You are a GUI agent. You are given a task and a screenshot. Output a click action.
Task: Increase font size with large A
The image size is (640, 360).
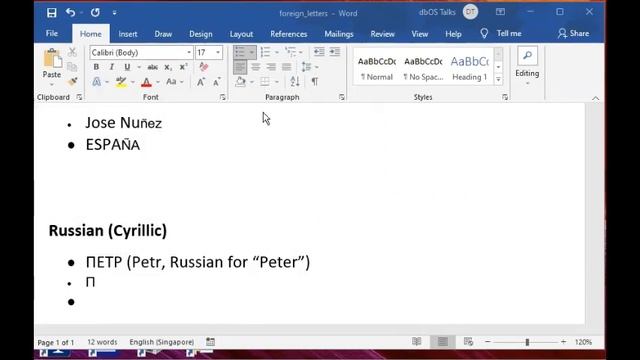pyautogui.click(x=200, y=82)
